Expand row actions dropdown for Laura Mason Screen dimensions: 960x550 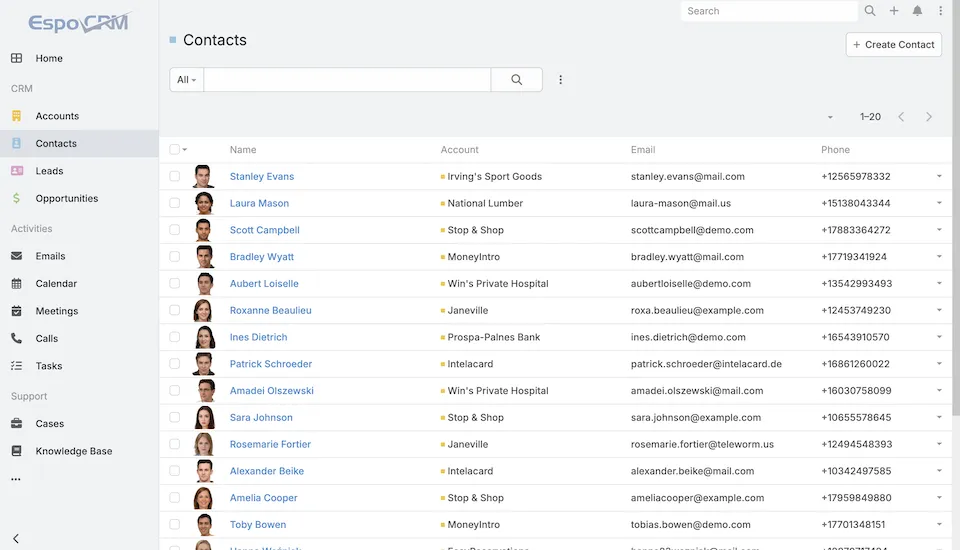coord(939,203)
